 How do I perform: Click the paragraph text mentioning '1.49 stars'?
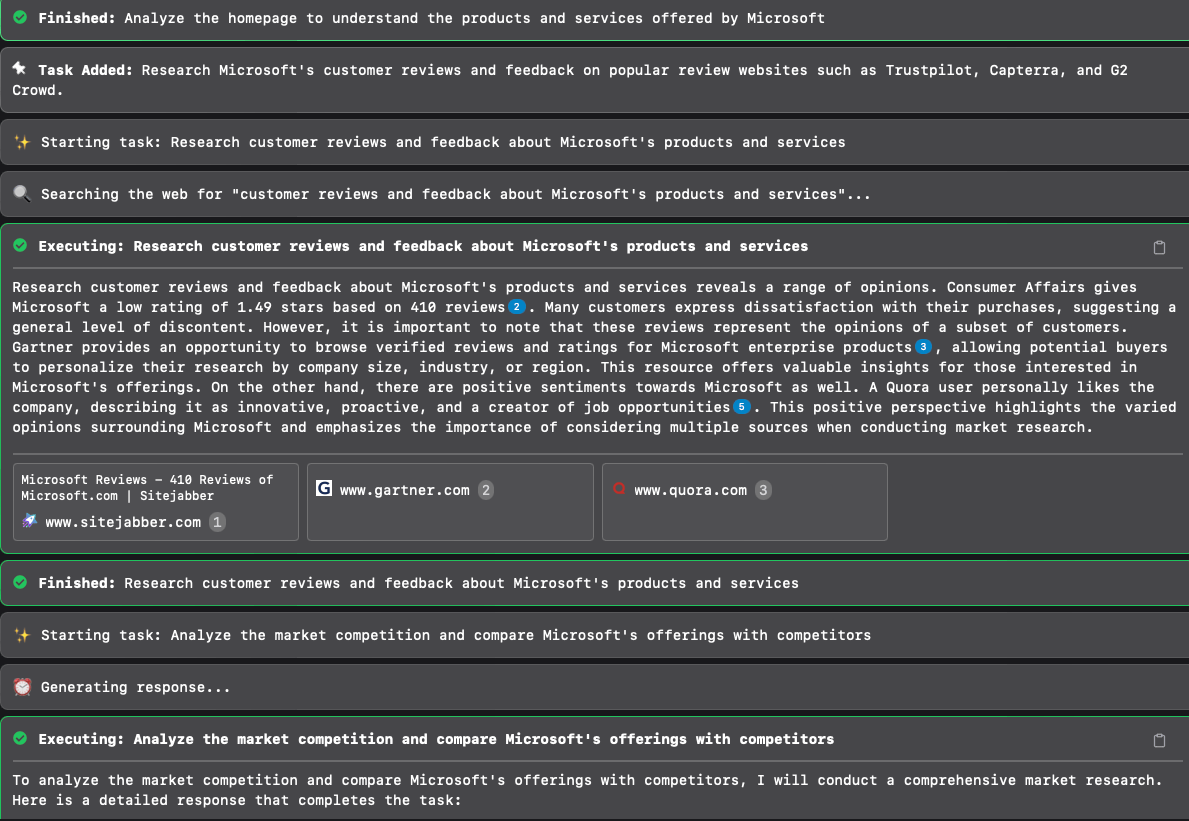(594, 357)
